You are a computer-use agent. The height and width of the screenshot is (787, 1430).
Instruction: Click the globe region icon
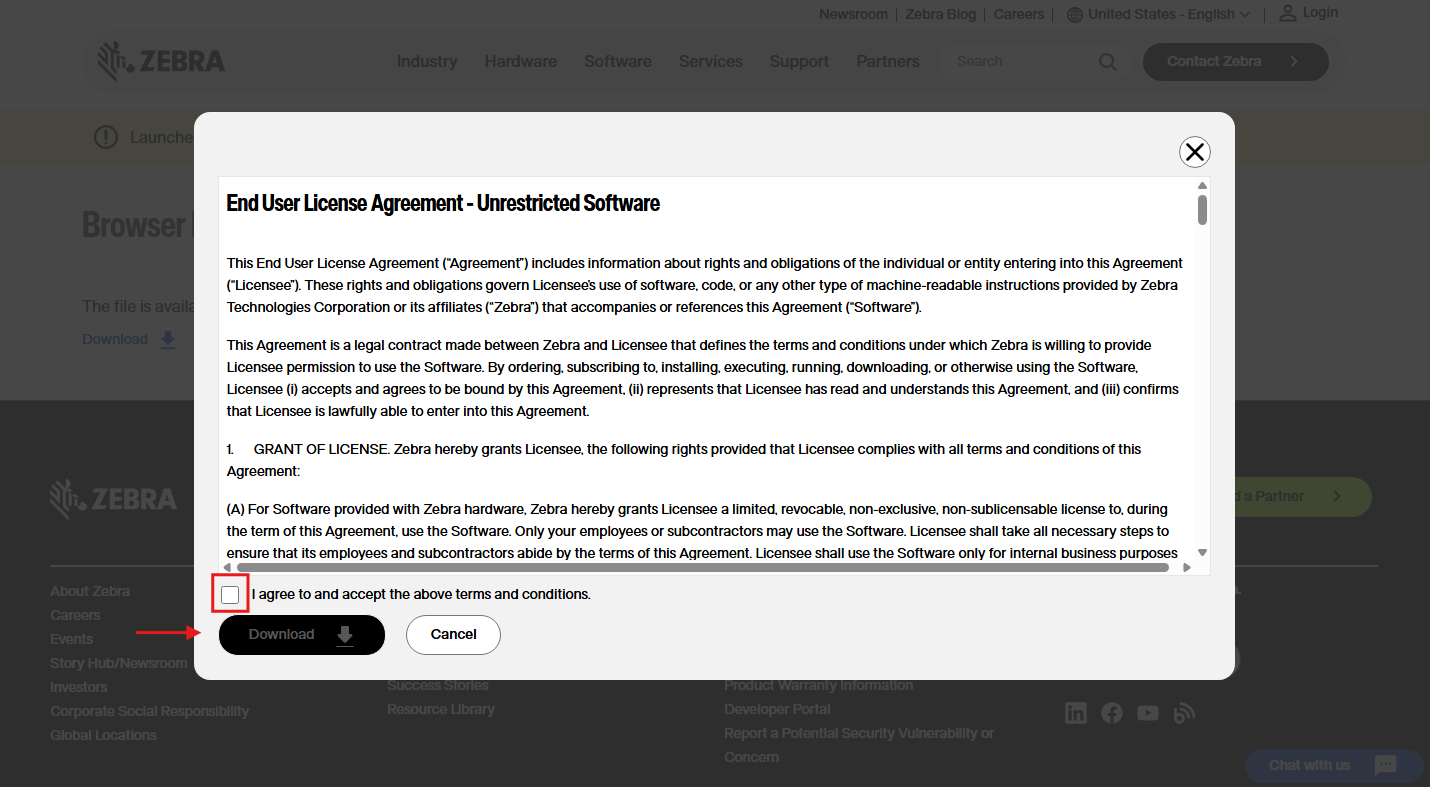coord(1075,15)
